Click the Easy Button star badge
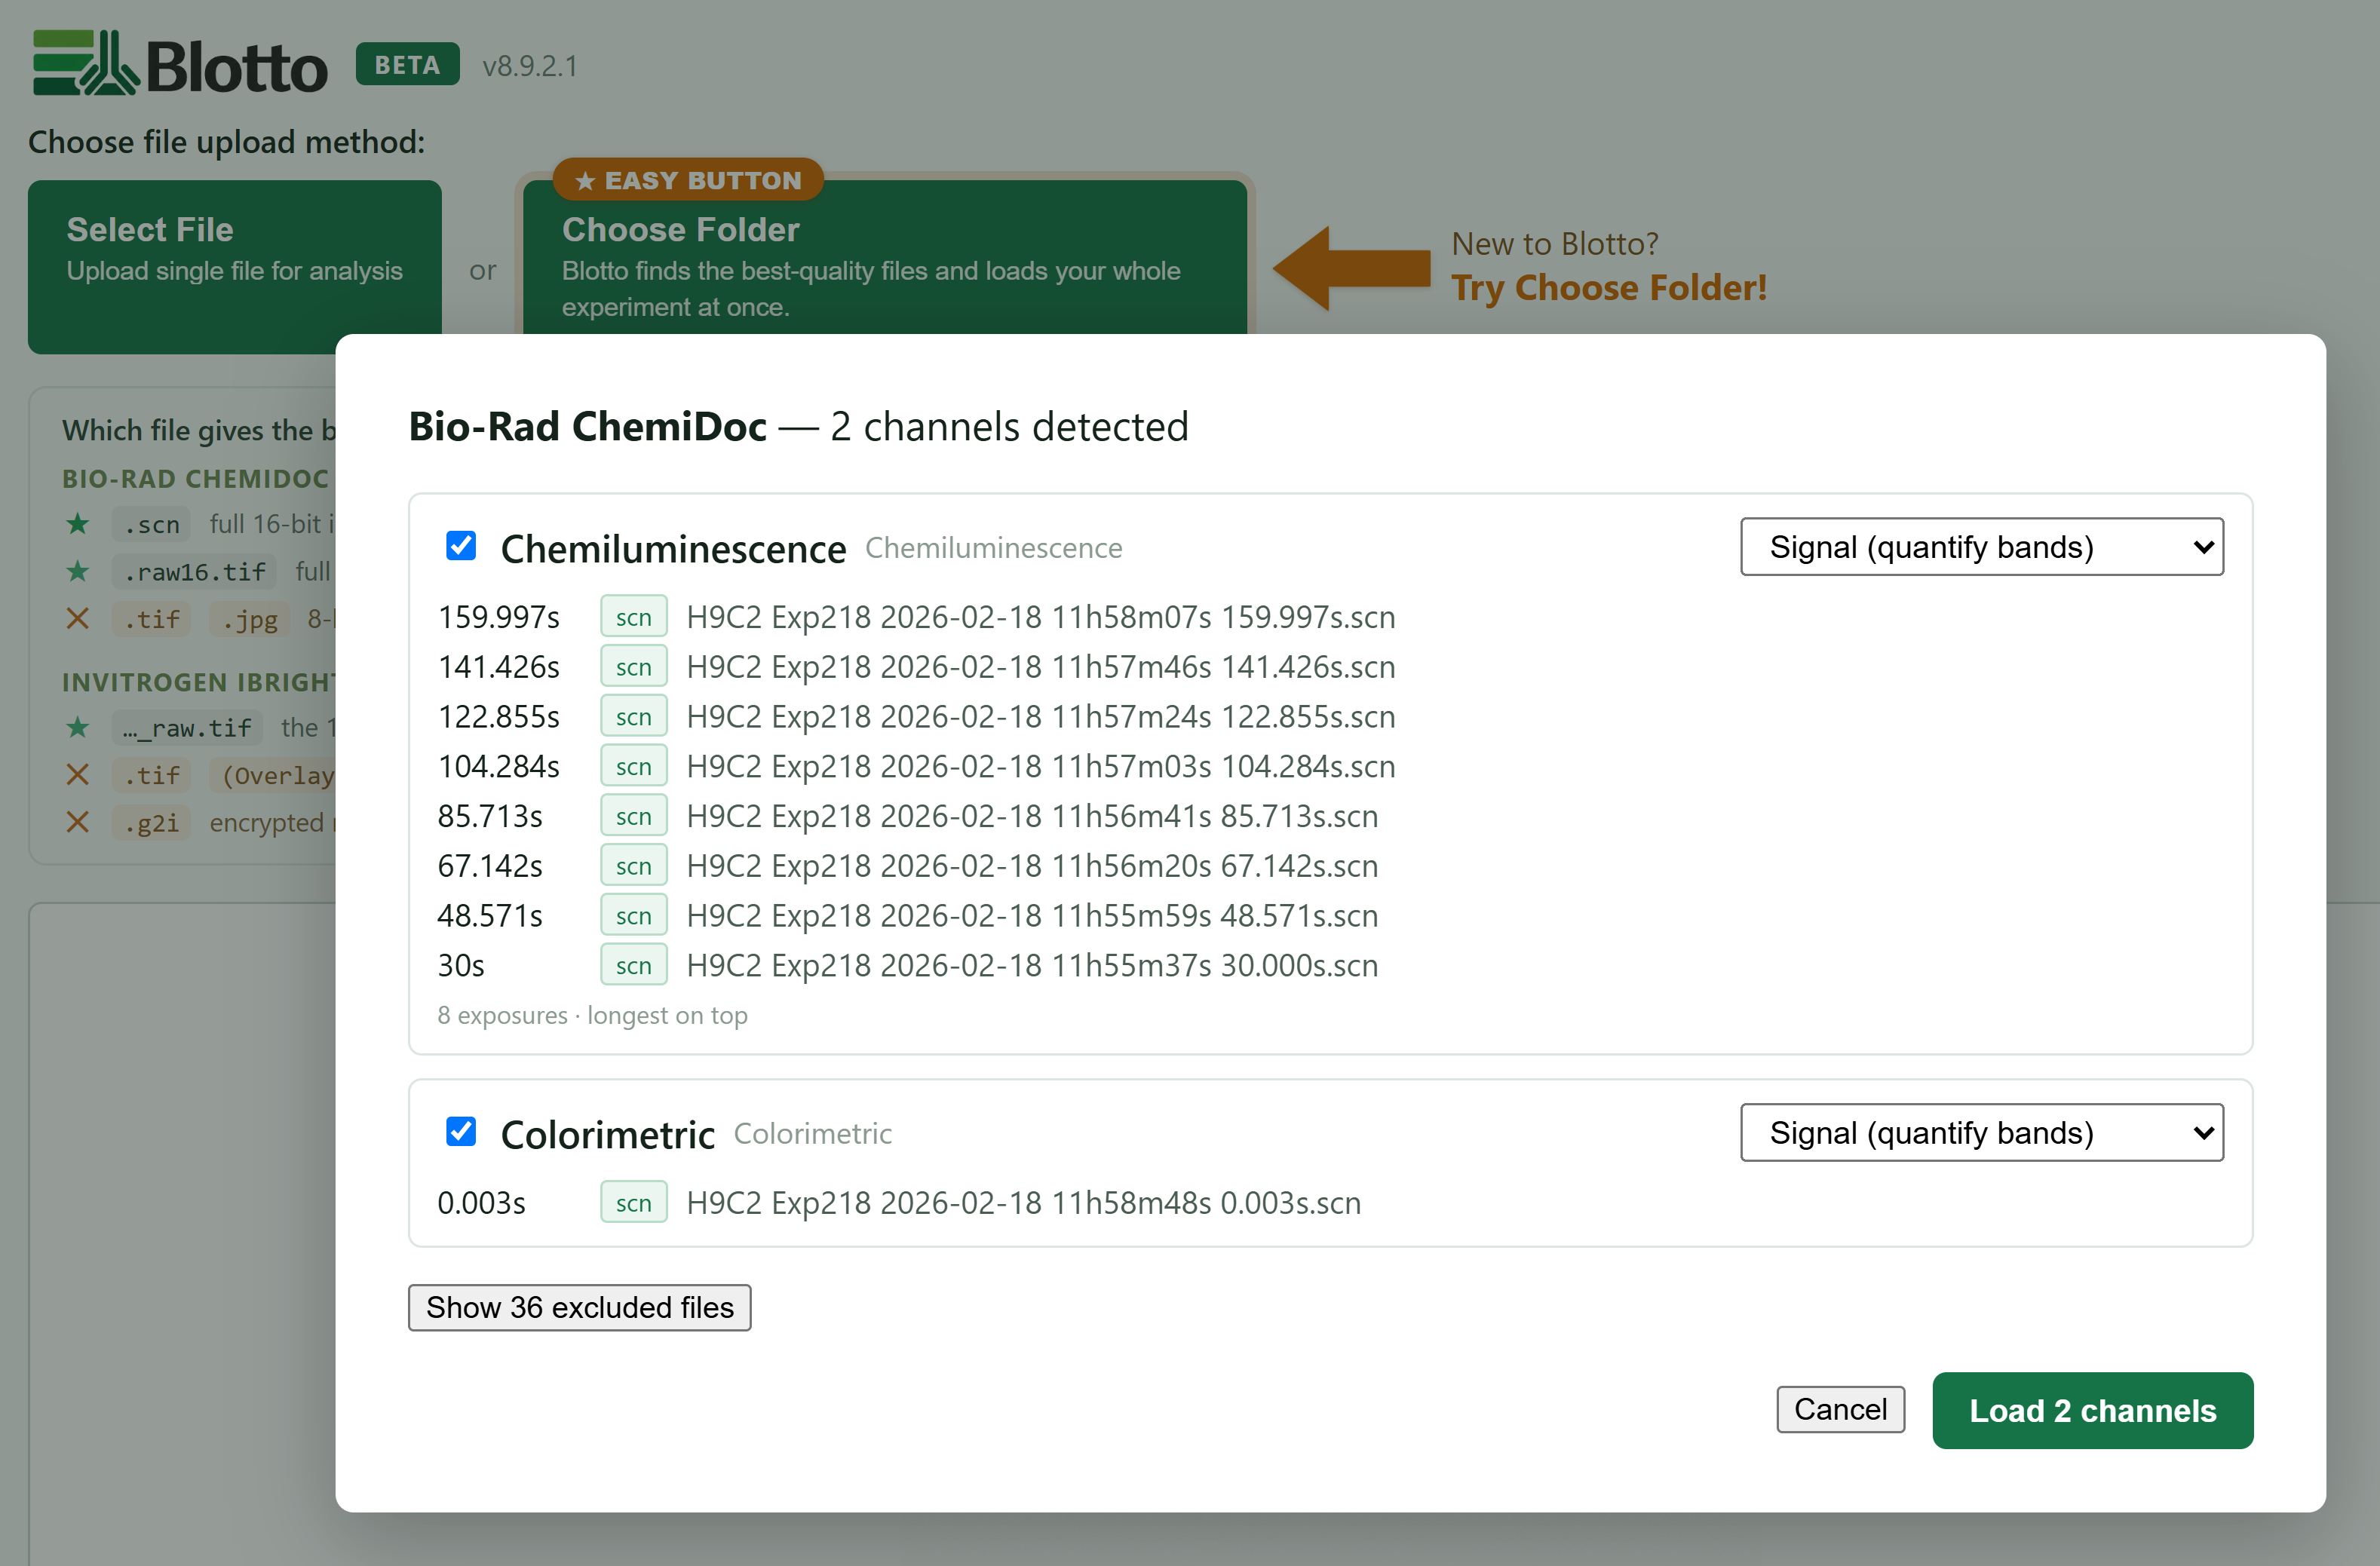The width and height of the screenshot is (2380, 1566). tap(688, 180)
